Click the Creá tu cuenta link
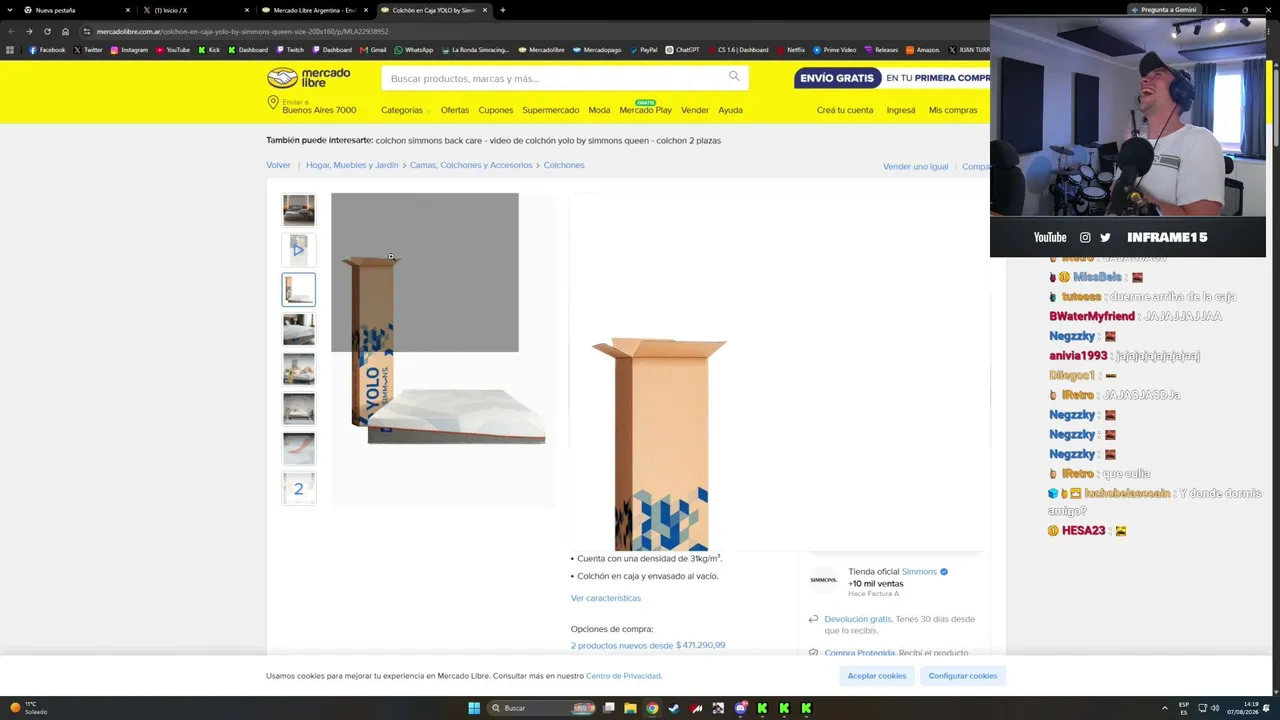 845,110
